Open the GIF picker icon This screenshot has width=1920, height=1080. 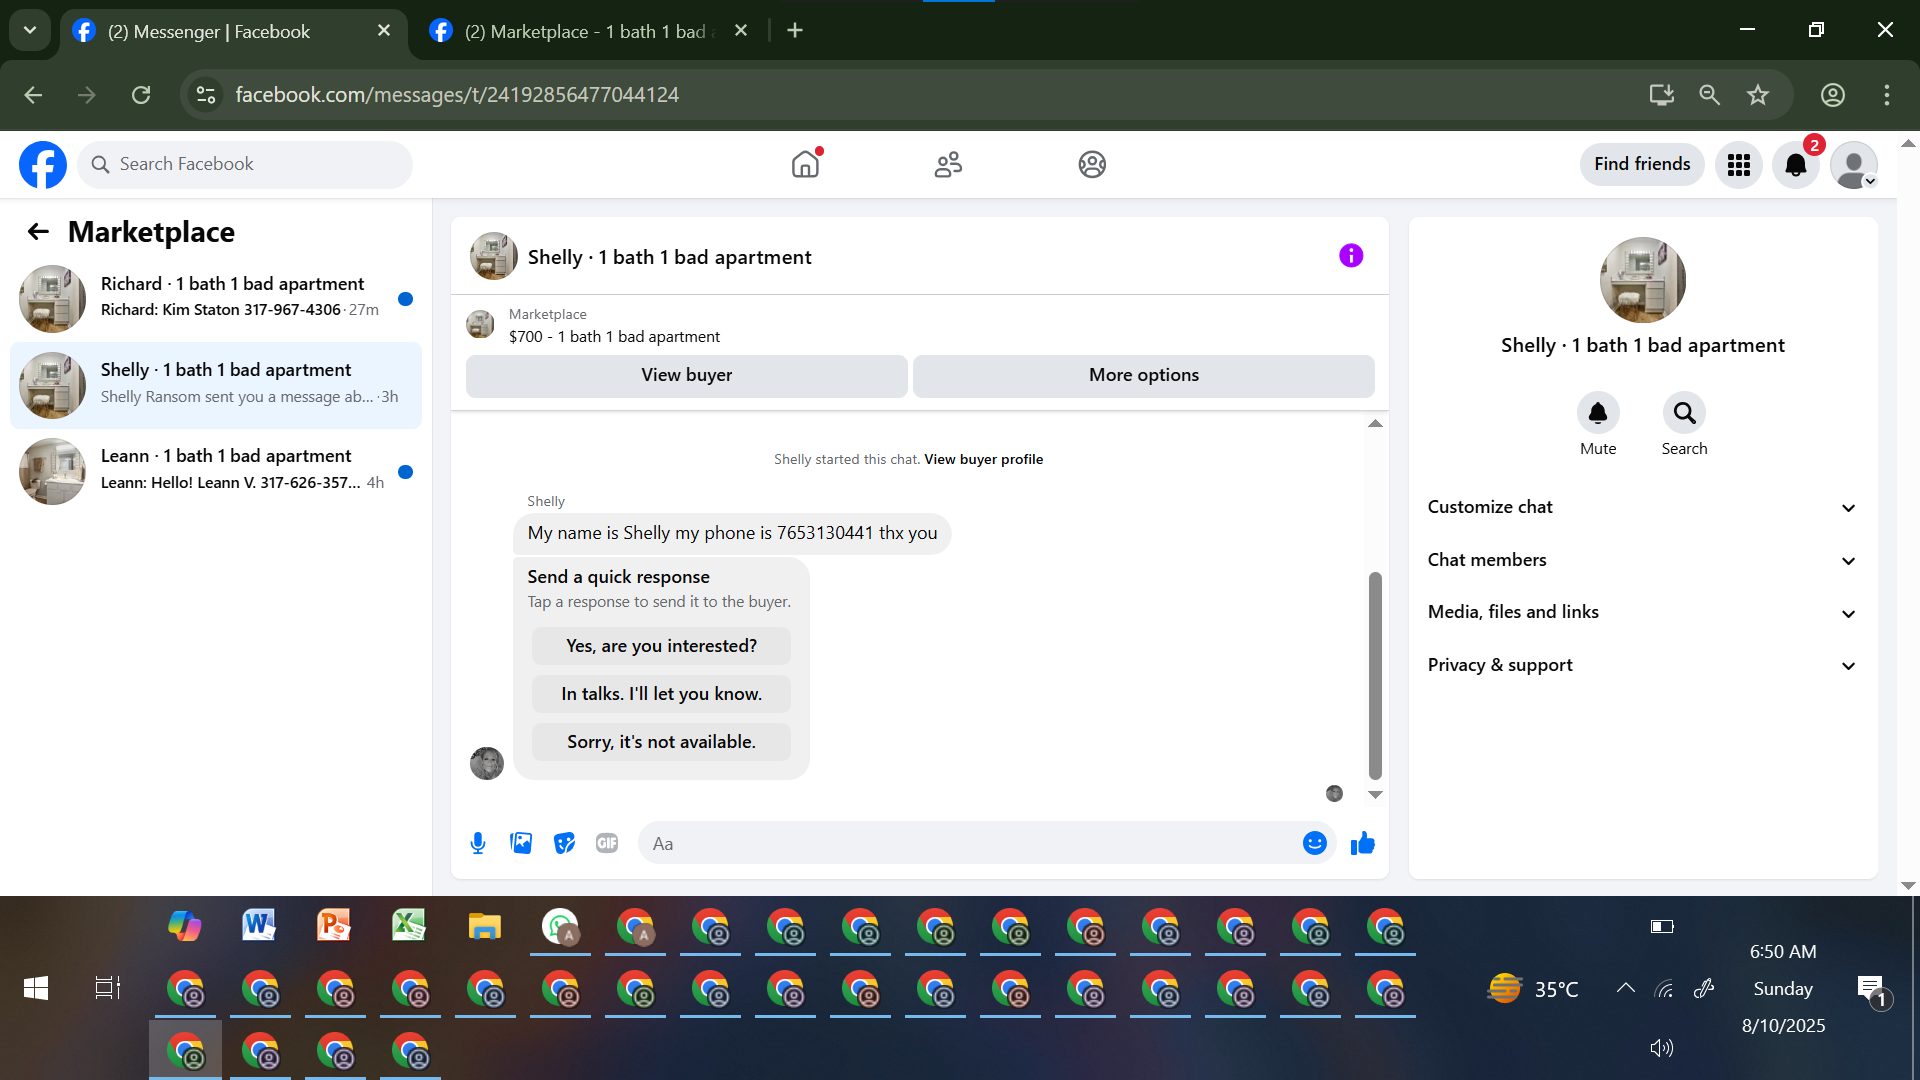pos(607,843)
